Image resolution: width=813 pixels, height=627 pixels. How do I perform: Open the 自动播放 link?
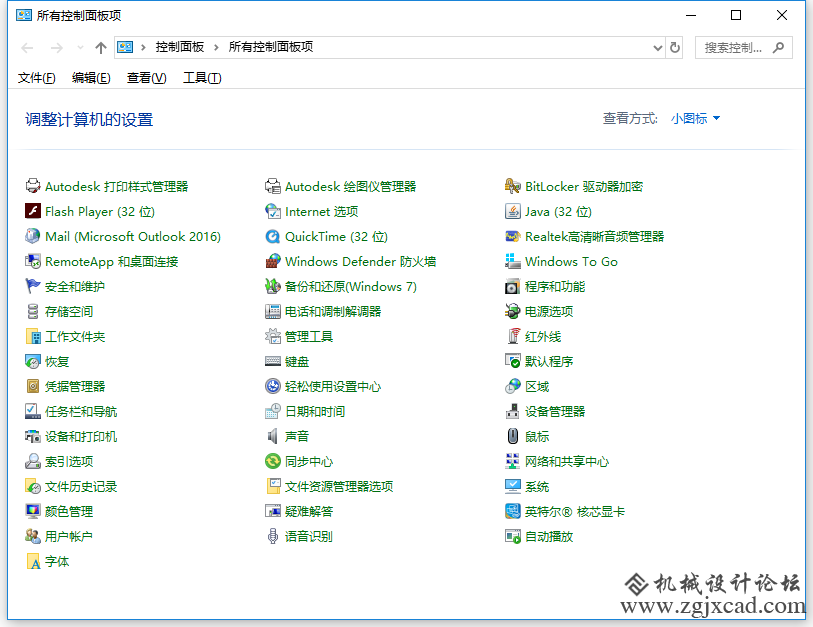pos(549,536)
